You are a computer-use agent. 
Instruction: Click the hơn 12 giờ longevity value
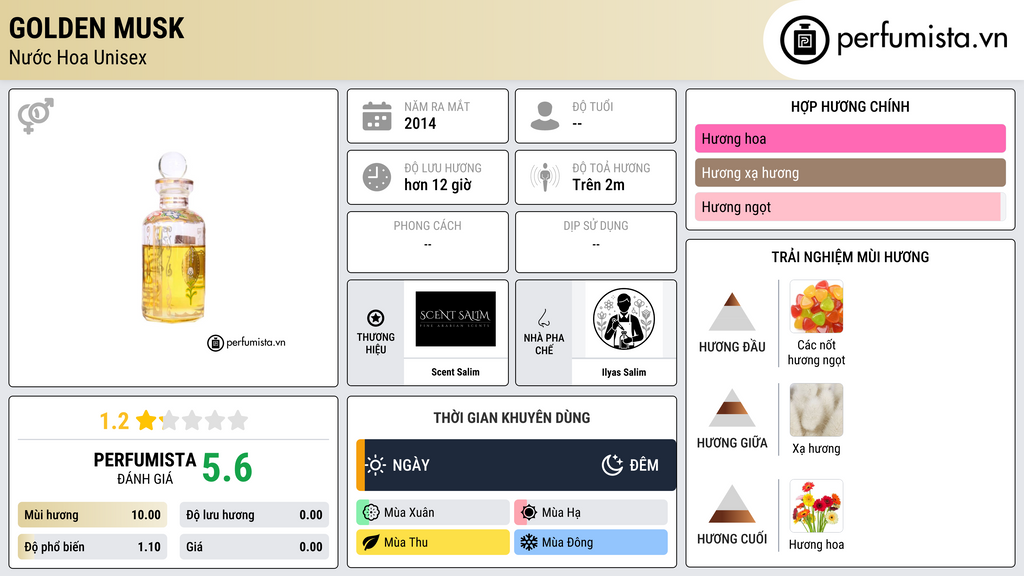pos(438,185)
